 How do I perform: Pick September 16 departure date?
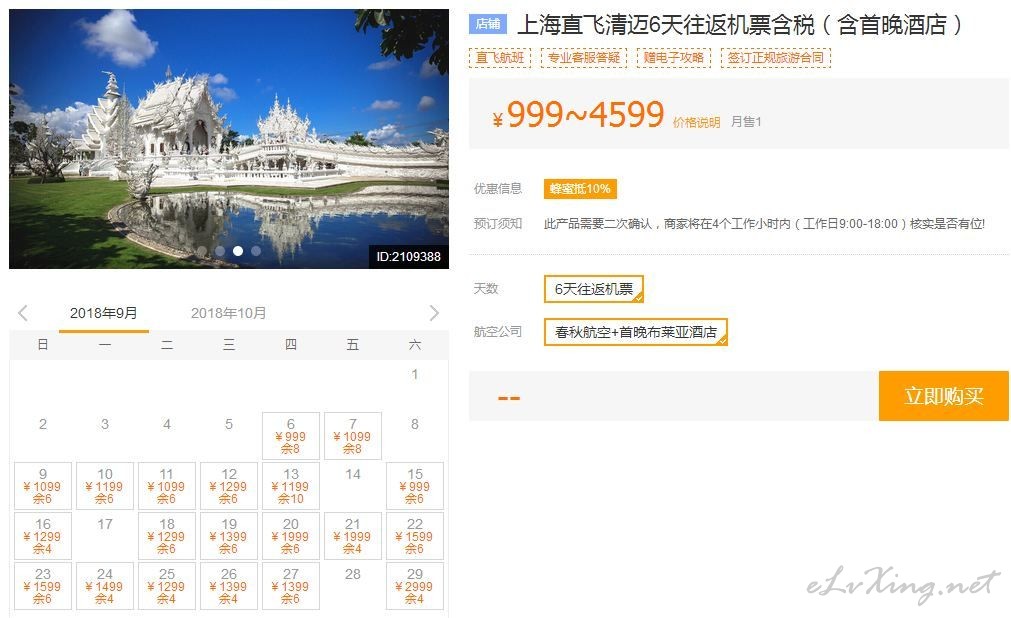click(x=43, y=536)
